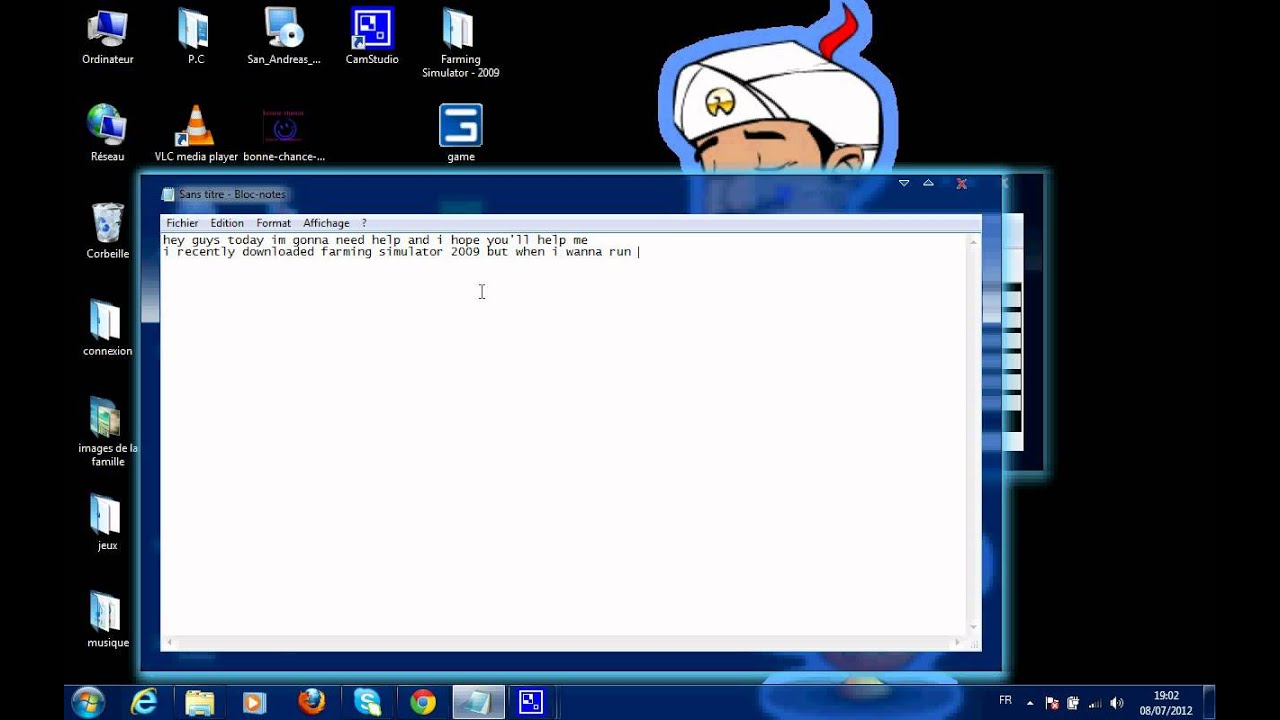Click the Bloc-notes title bar icon

168,194
